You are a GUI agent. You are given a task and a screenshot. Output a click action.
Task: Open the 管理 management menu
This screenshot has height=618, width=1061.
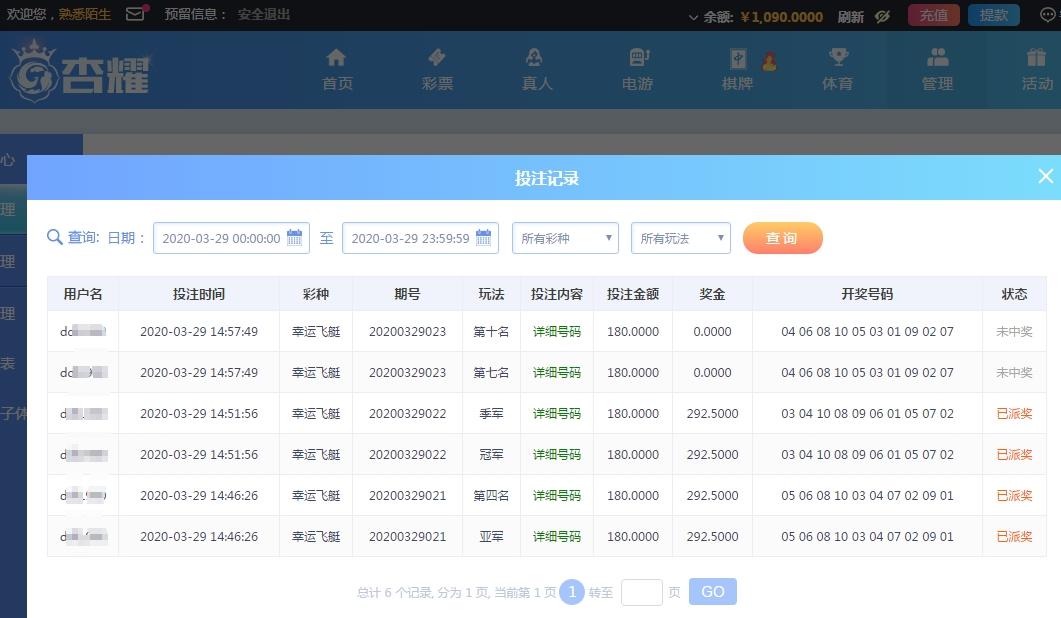(x=937, y=69)
